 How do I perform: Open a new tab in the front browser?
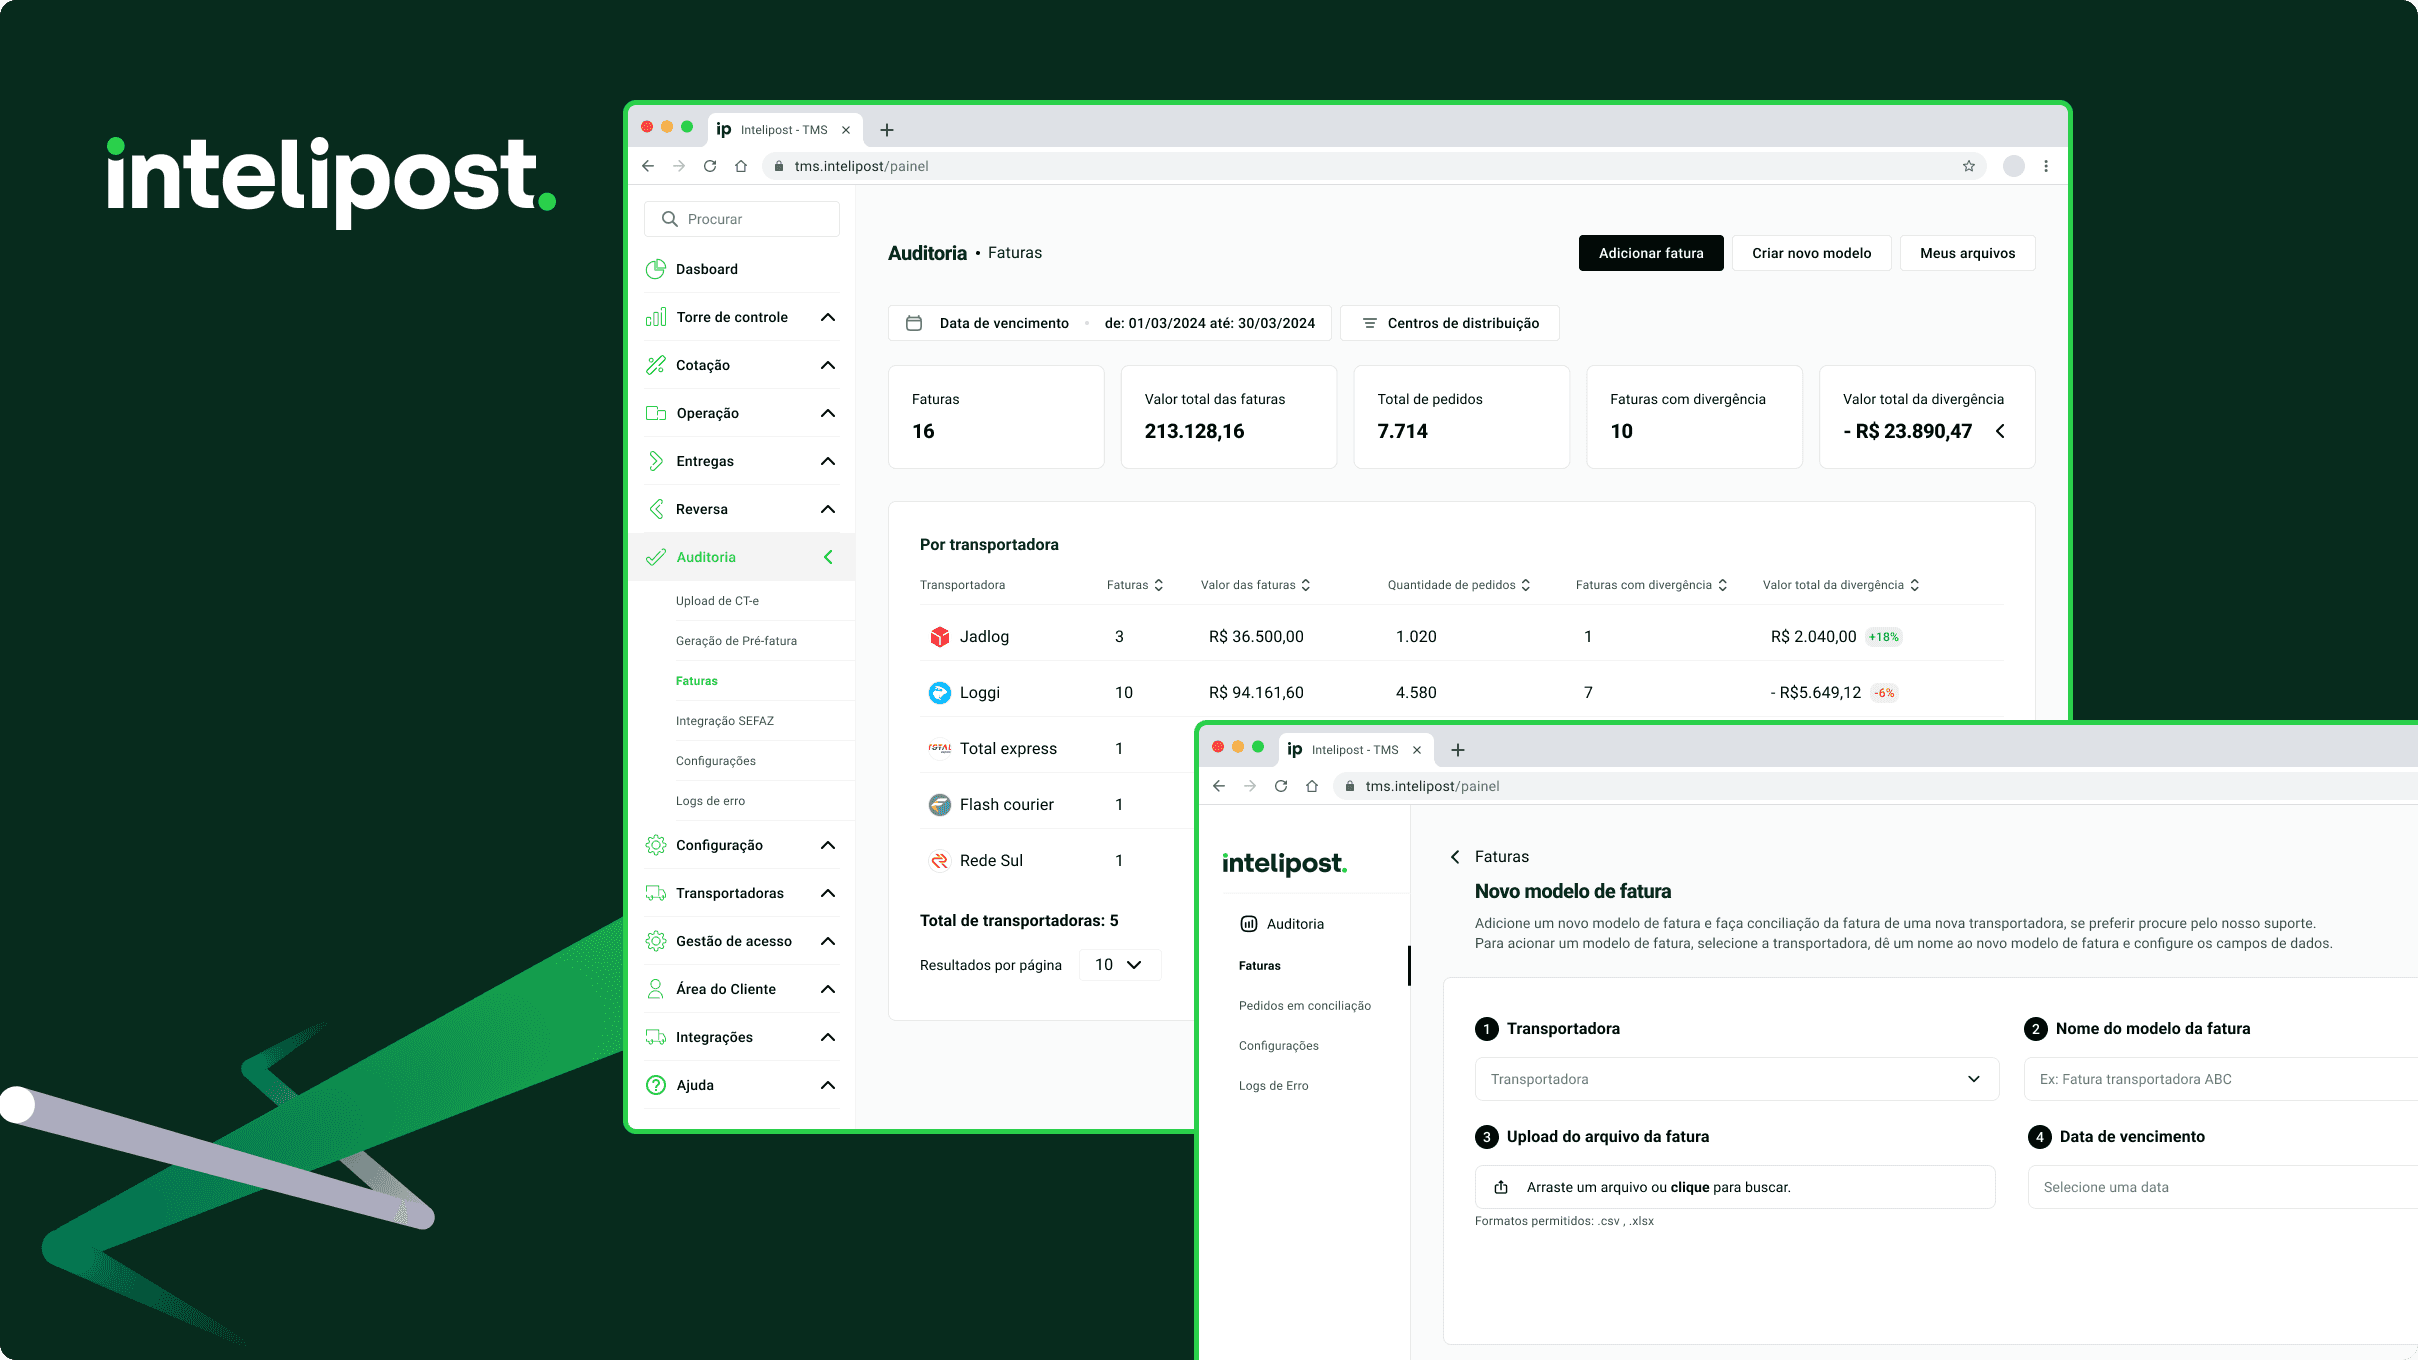[x=1458, y=750]
